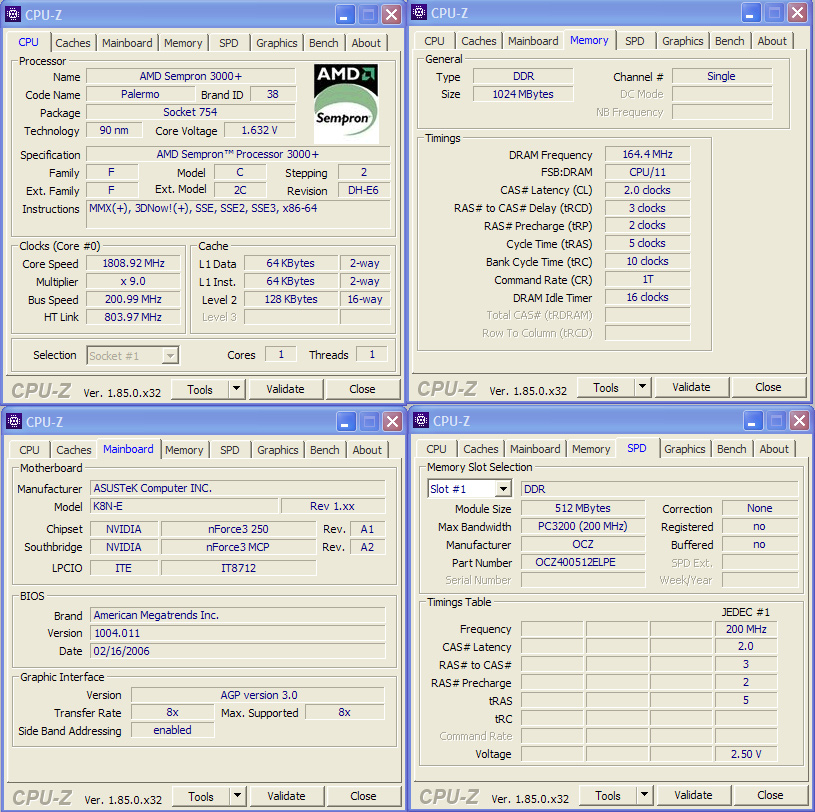Click the Level 2 cache value 128 KBytes
This screenshot has height=812, width=815.
(x=291, y=299)
